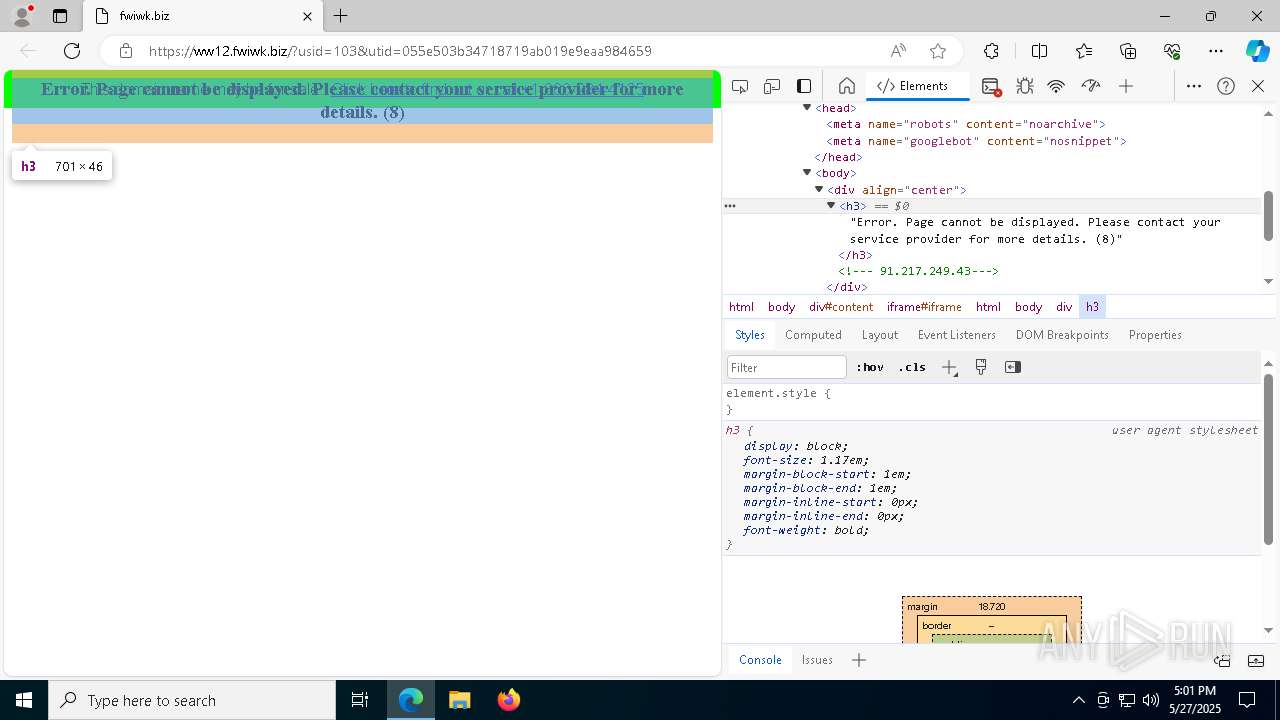Open the Issues drawer tab
This screenshot has height=720, width=1280.
pos(817,660)
